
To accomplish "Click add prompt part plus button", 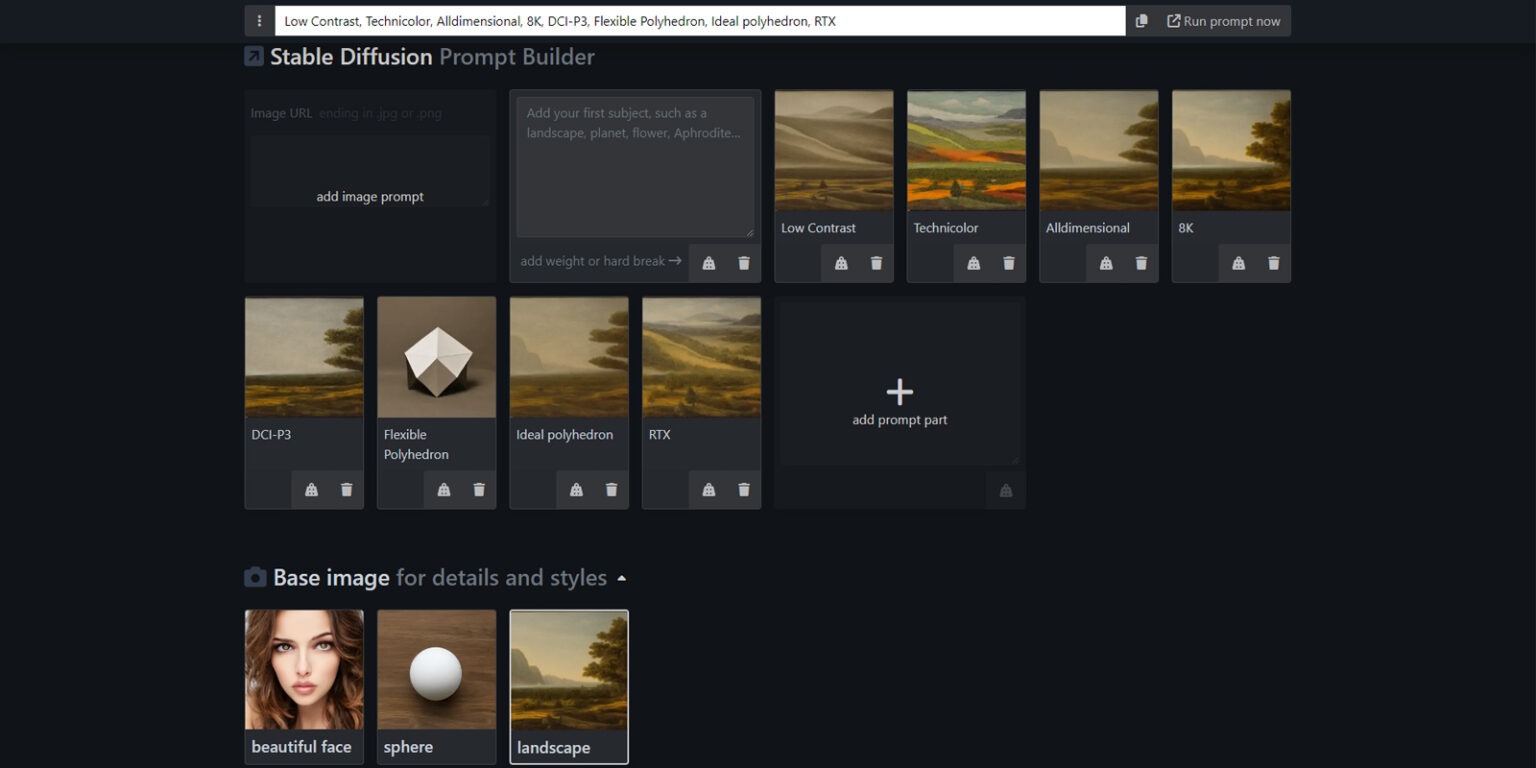I will click(x=899, y=392).
